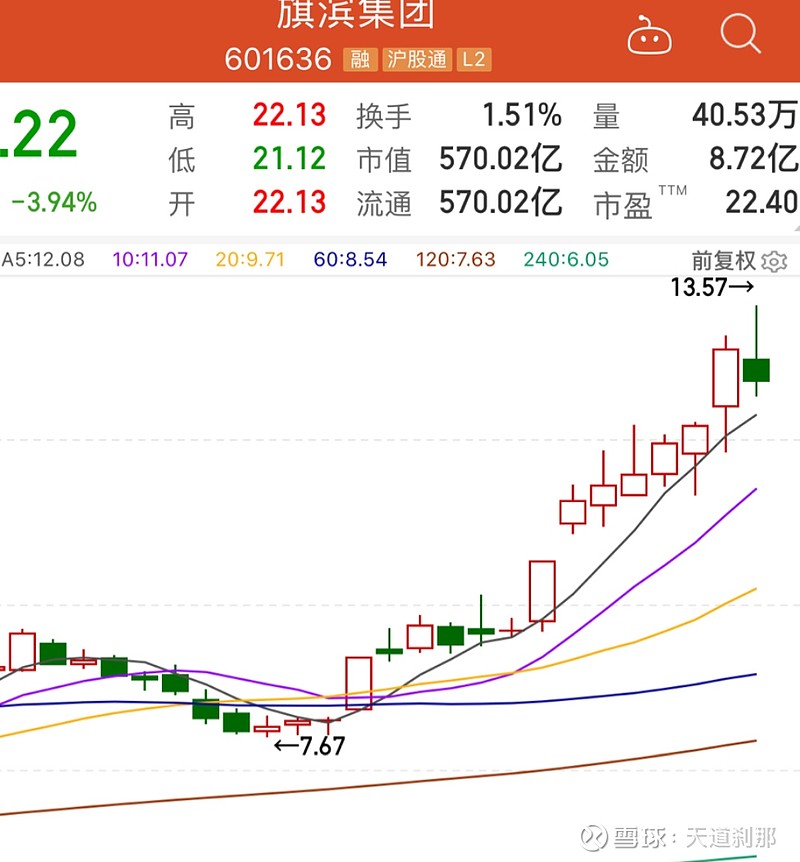Tap high price 22.13 next to 高
This screenshot has width=800, height=862.
[289, 115]
